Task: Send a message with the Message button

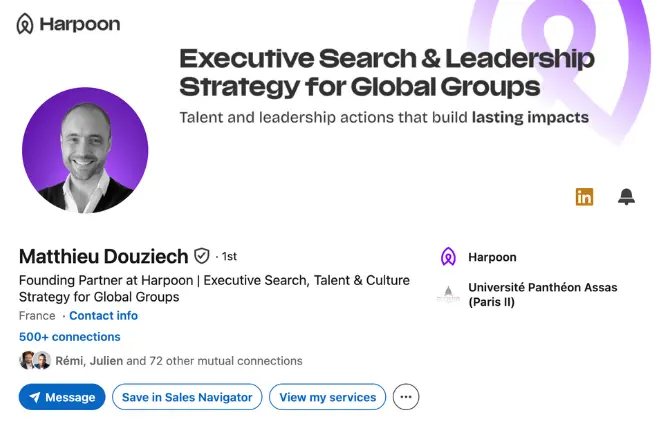Action: 62,397
